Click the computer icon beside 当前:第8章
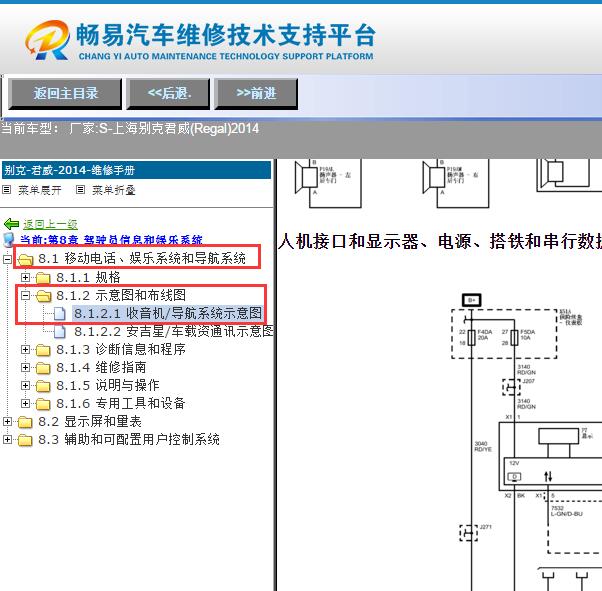This screenshot has height=591, width=602. click(x=8, y=240)
